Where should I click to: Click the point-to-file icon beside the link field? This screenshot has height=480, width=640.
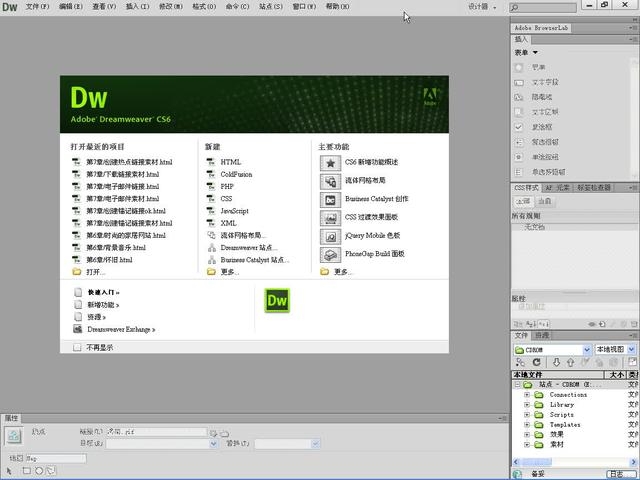[213, 433]
